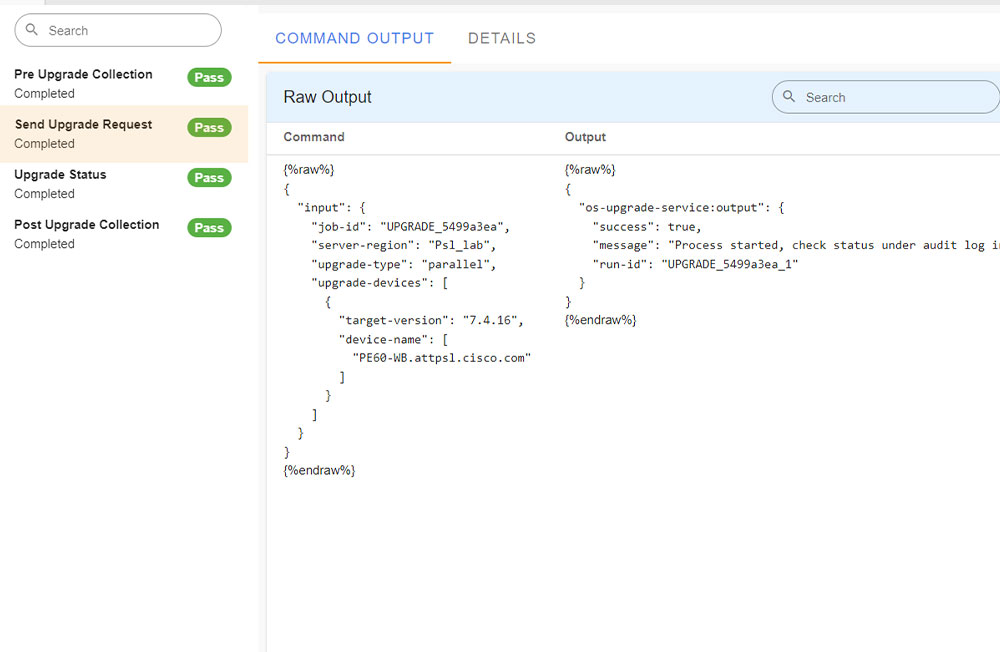
Task: Click the Output column header
Action: point(585,137)
